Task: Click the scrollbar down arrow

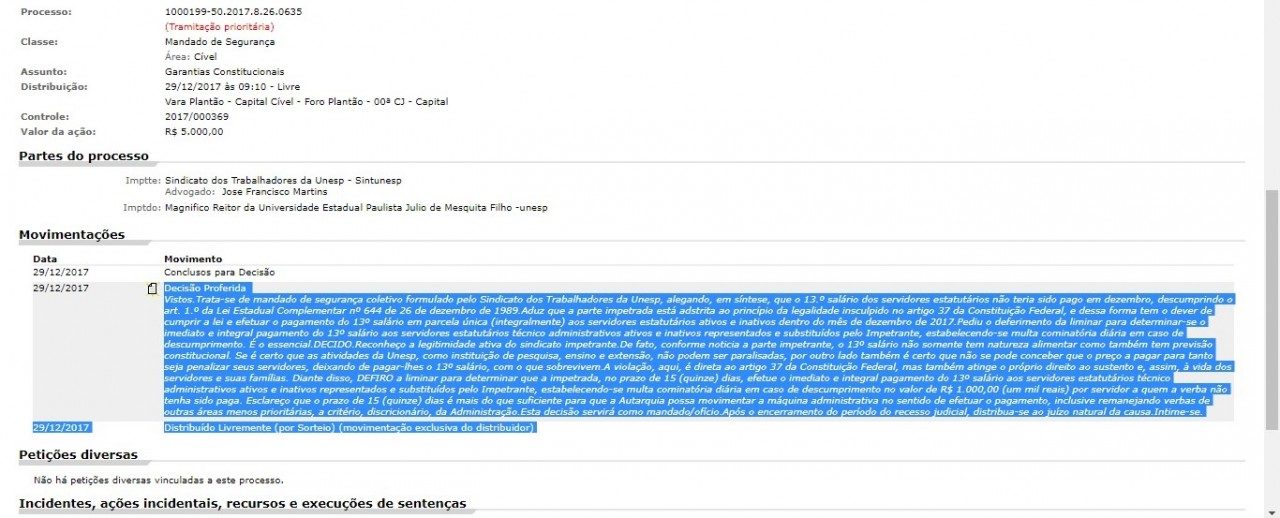Action: (x=1271, y=510)
